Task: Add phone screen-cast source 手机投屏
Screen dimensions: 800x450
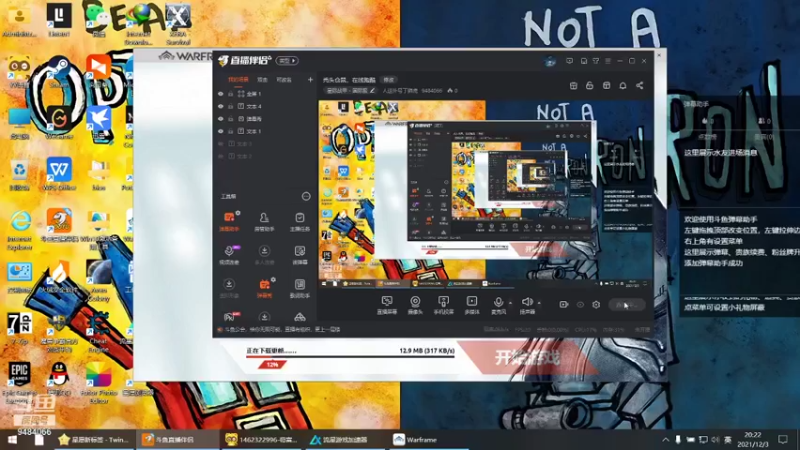Action: pos(443,305)
